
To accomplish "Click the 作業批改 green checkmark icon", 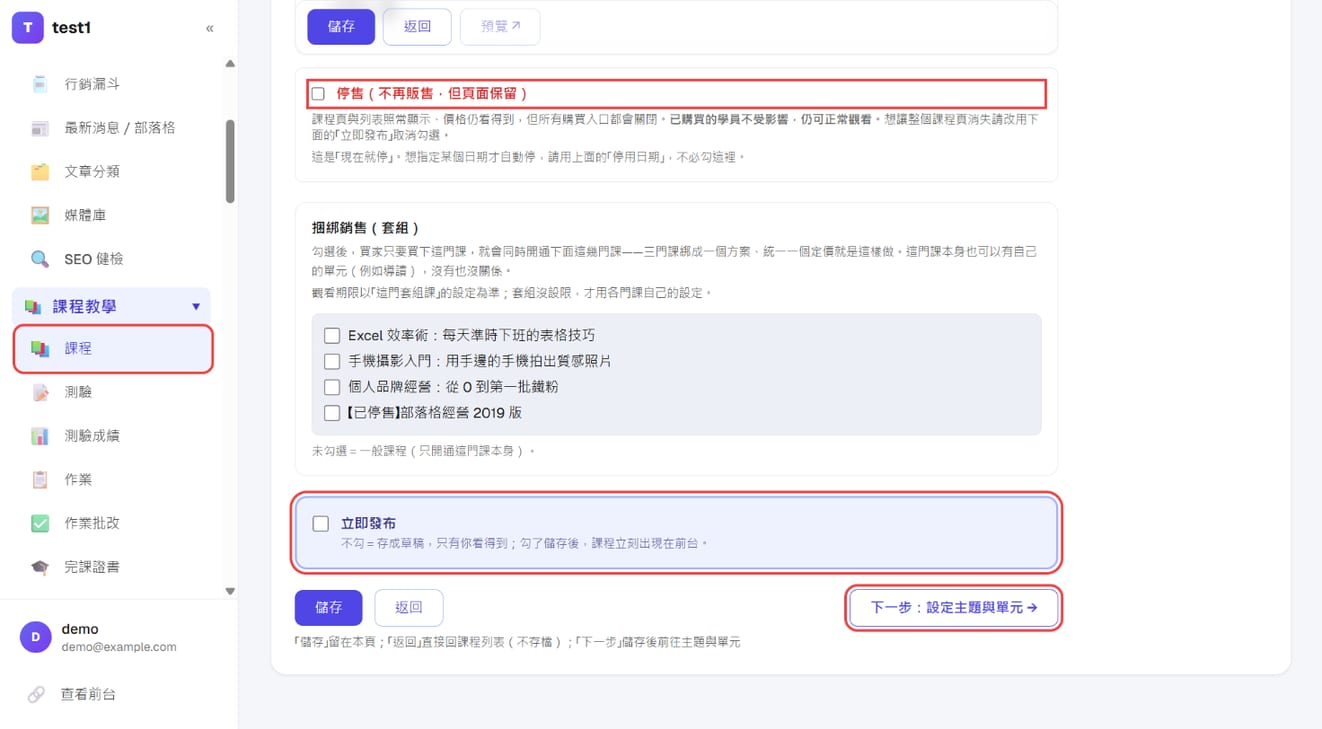I will [40, 523].
